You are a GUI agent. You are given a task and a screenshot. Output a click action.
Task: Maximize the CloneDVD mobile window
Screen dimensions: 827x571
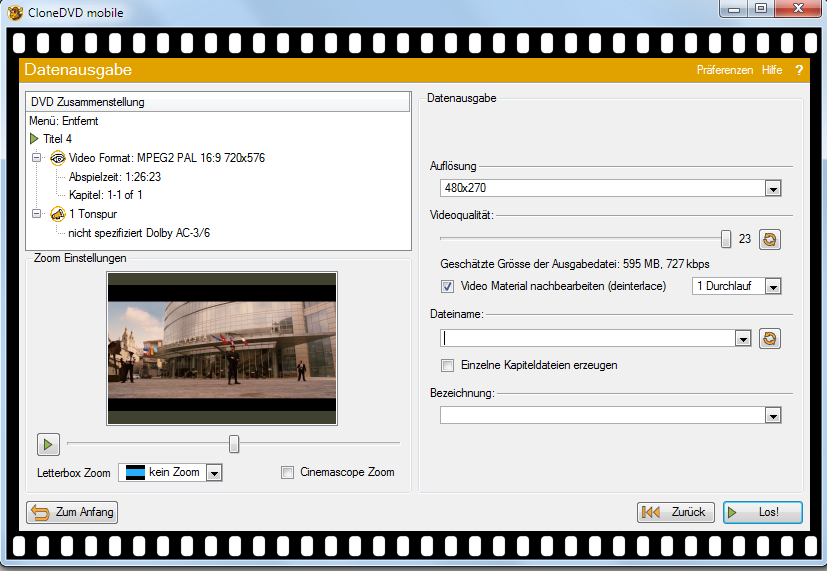[x=761, y=8]
